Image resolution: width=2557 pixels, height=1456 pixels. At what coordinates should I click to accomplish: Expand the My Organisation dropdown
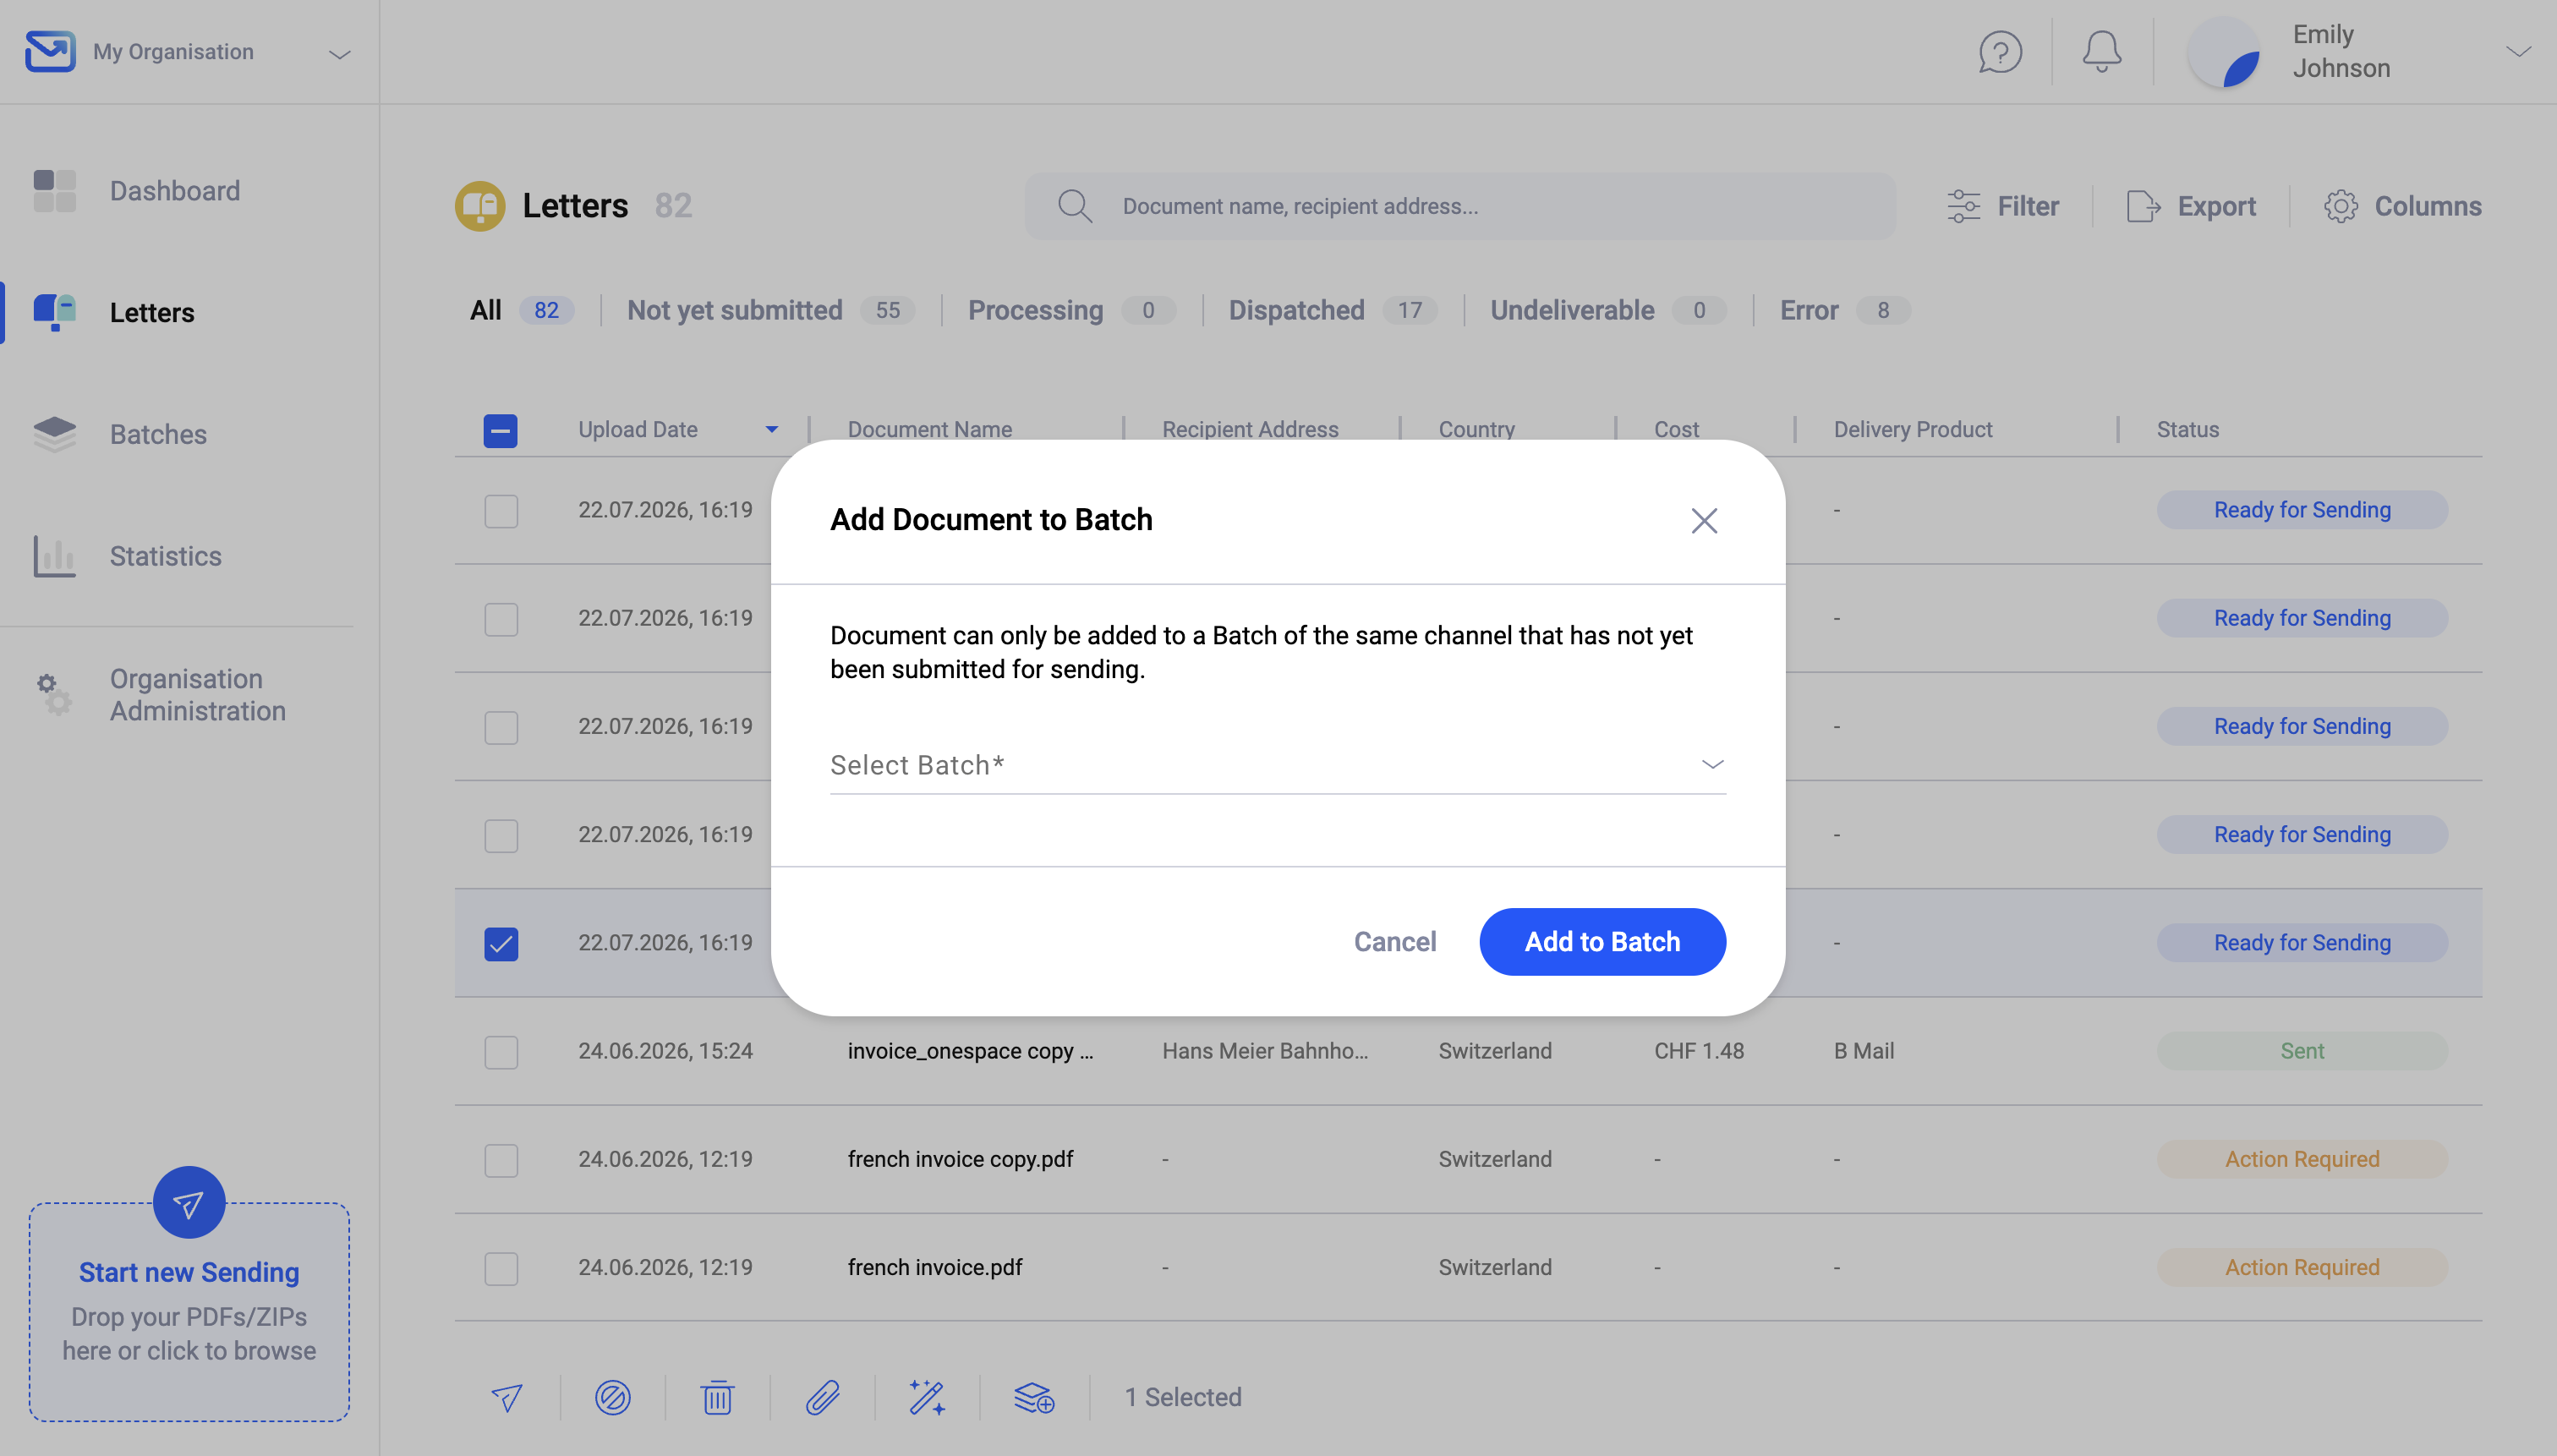click(x=340, y=54)
